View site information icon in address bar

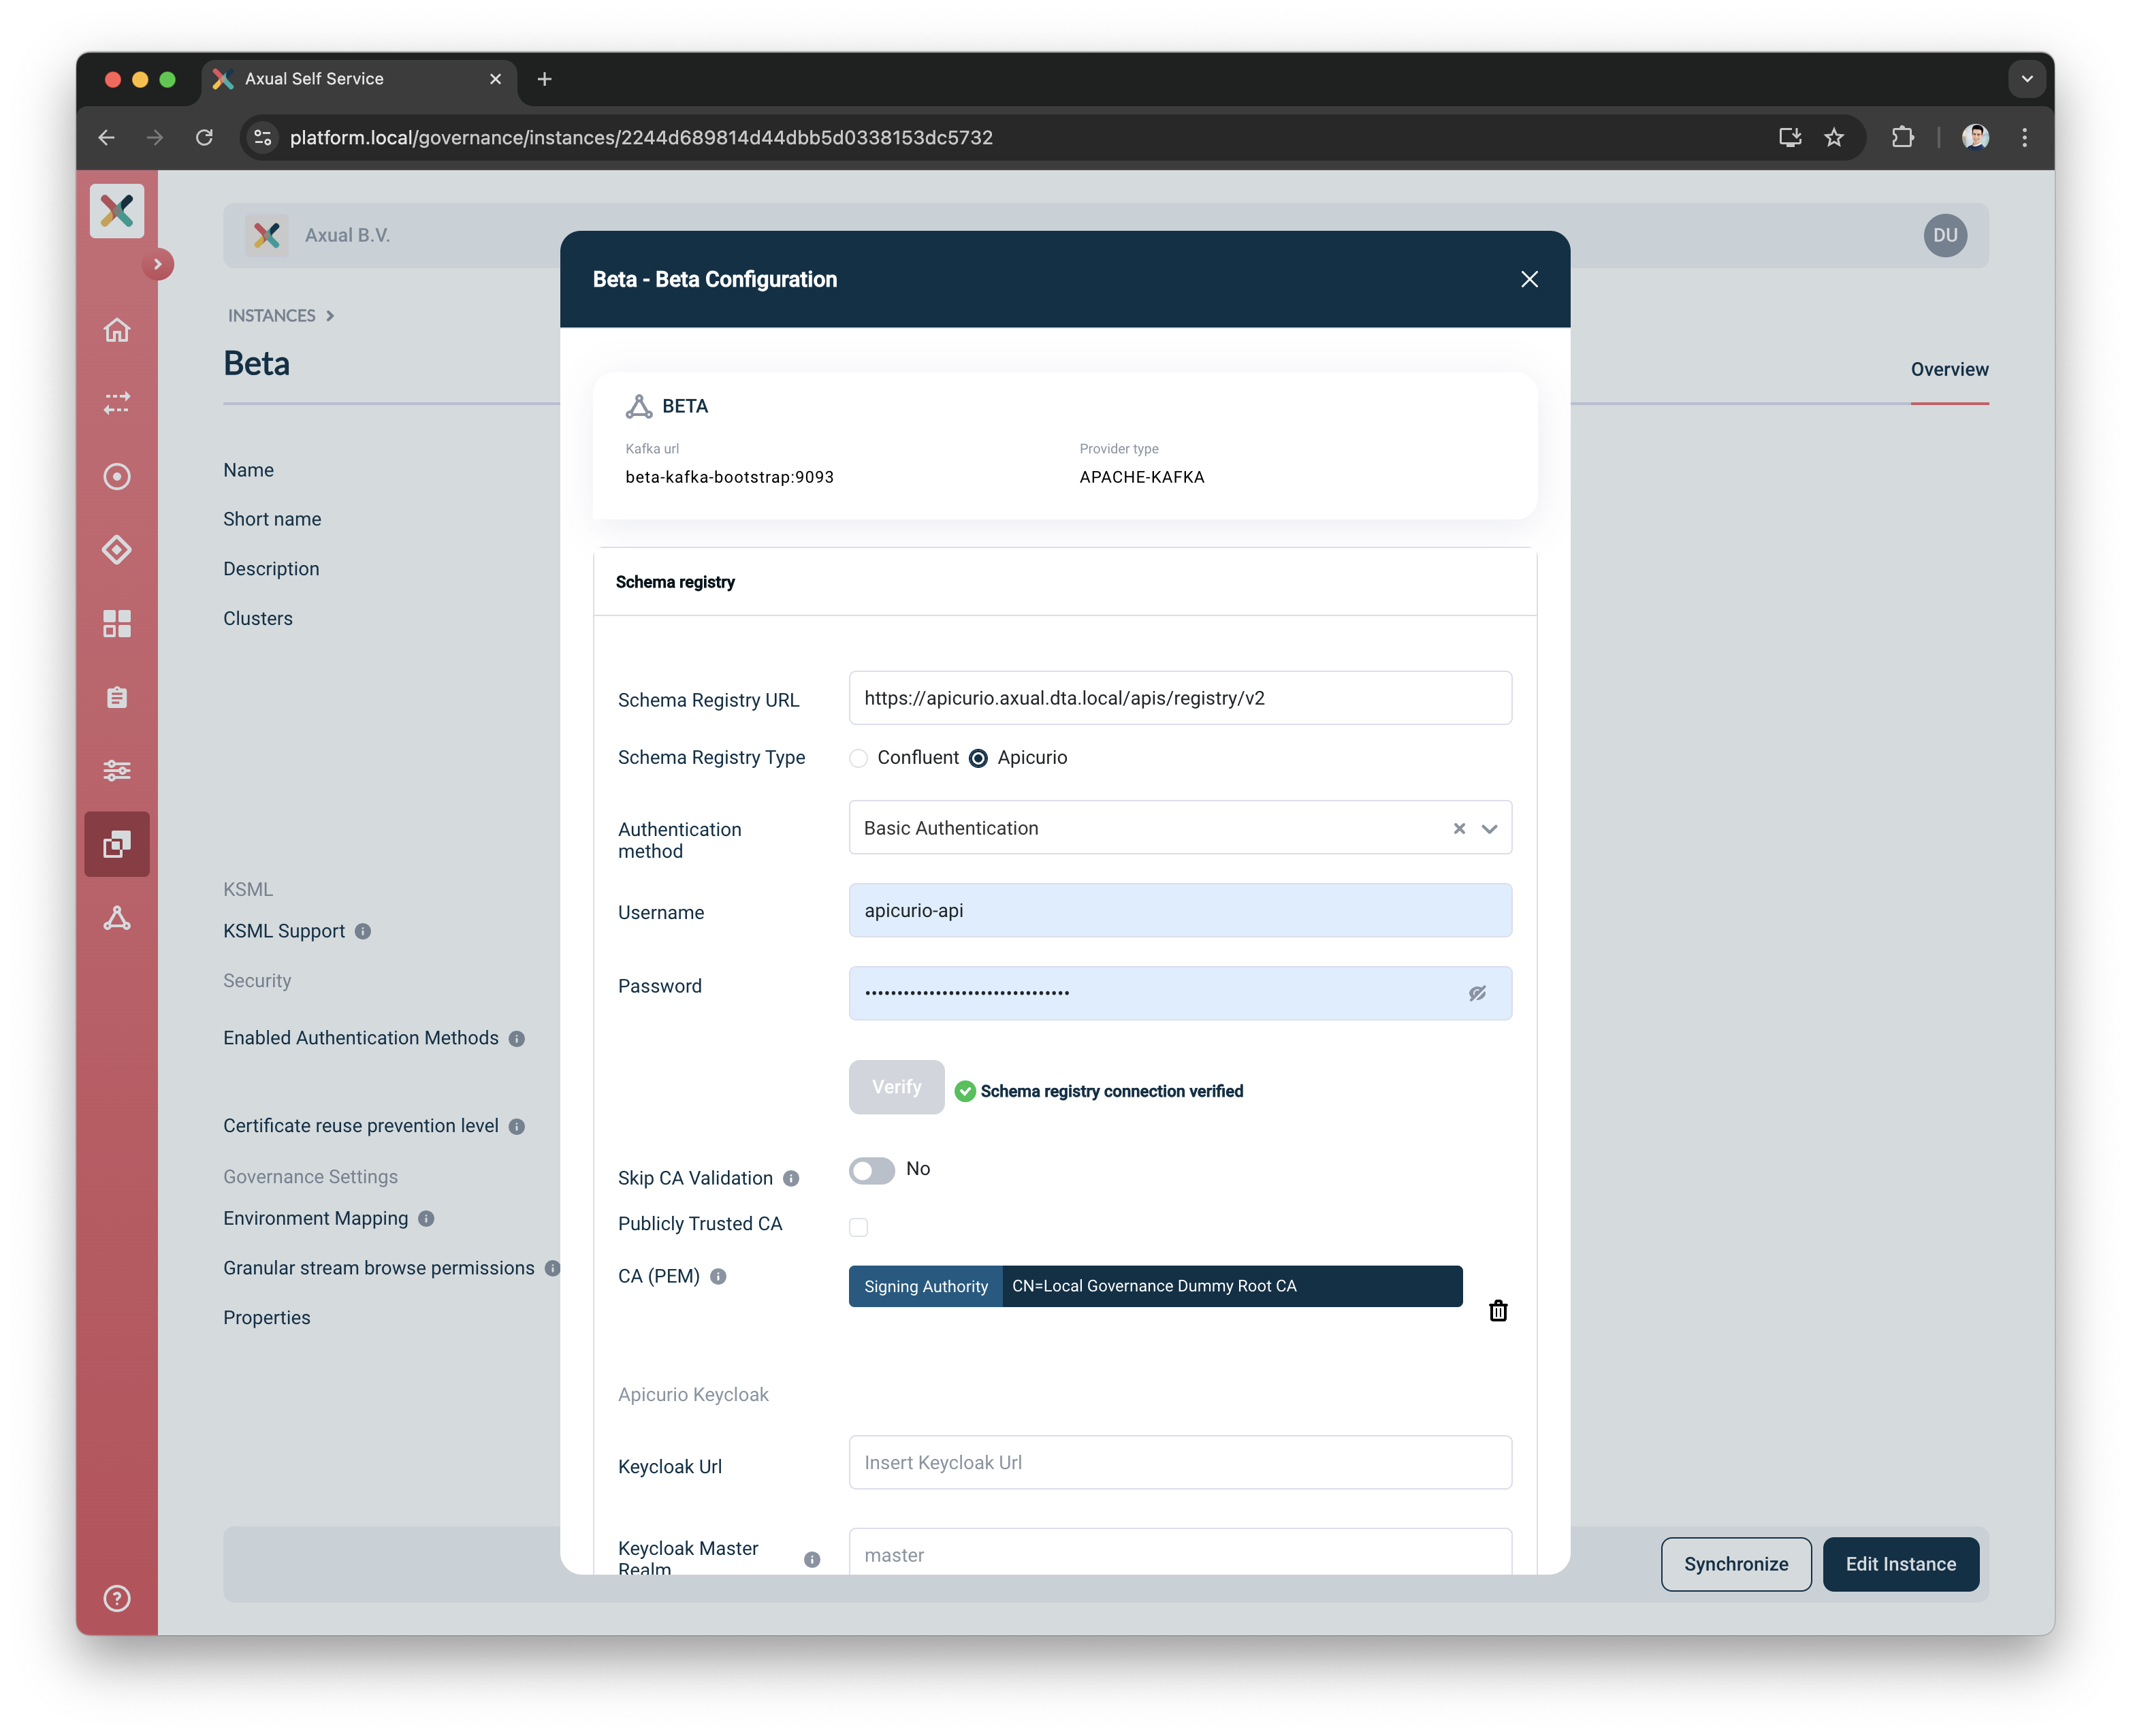(x=263, y=137)
